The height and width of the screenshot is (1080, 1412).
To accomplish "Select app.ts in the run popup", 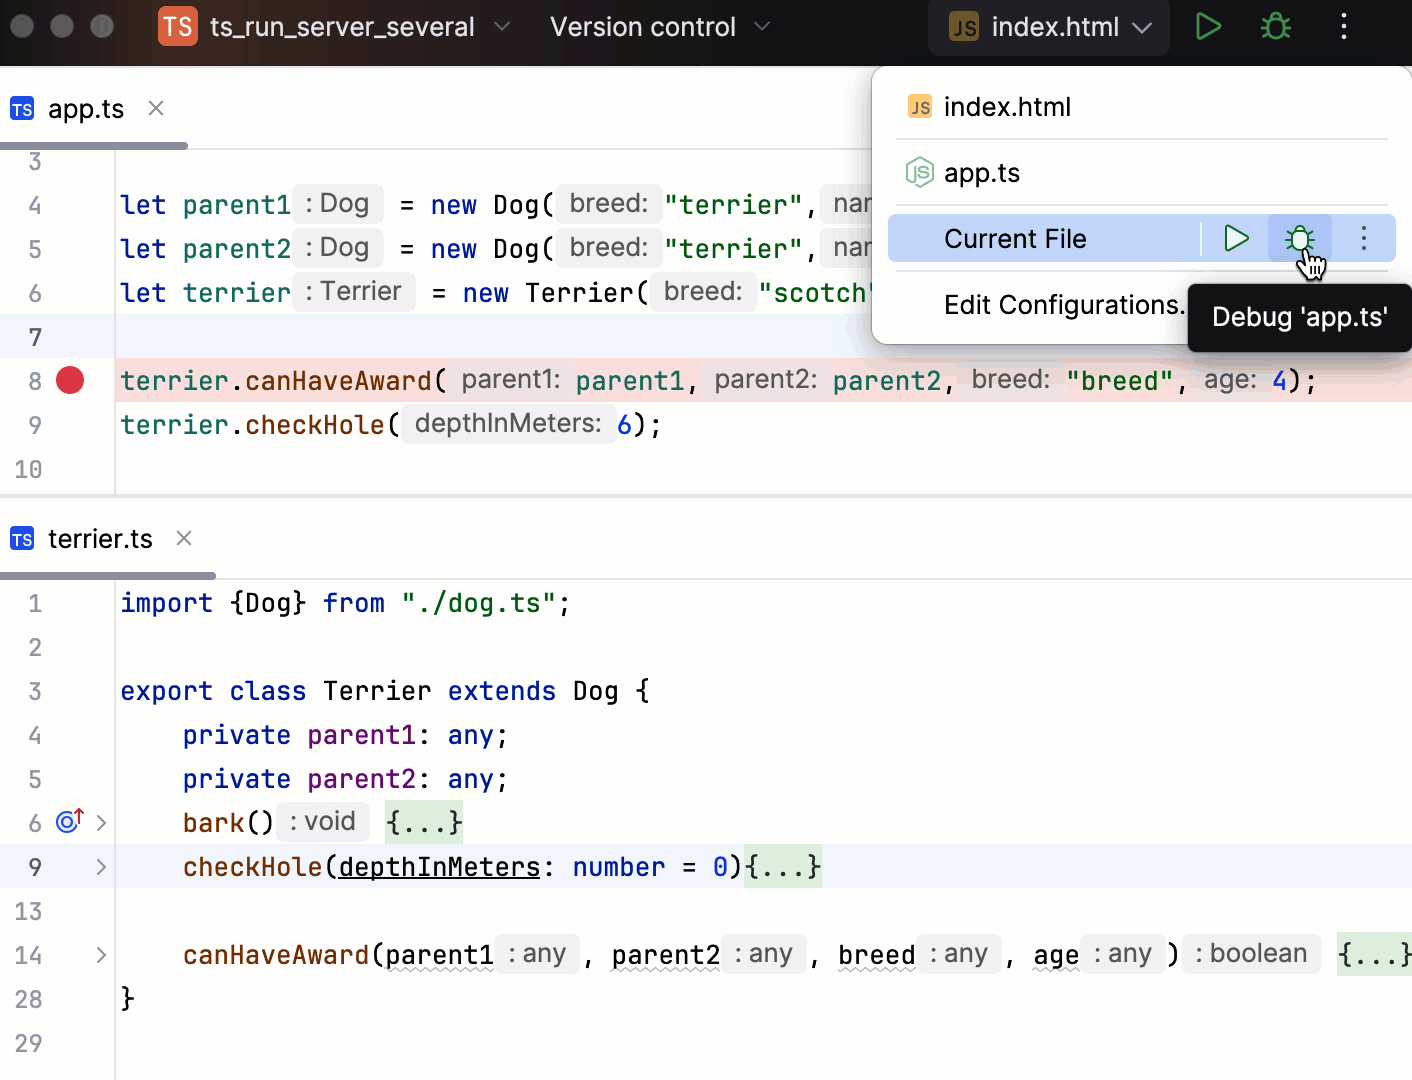I will tap(981, 172).
